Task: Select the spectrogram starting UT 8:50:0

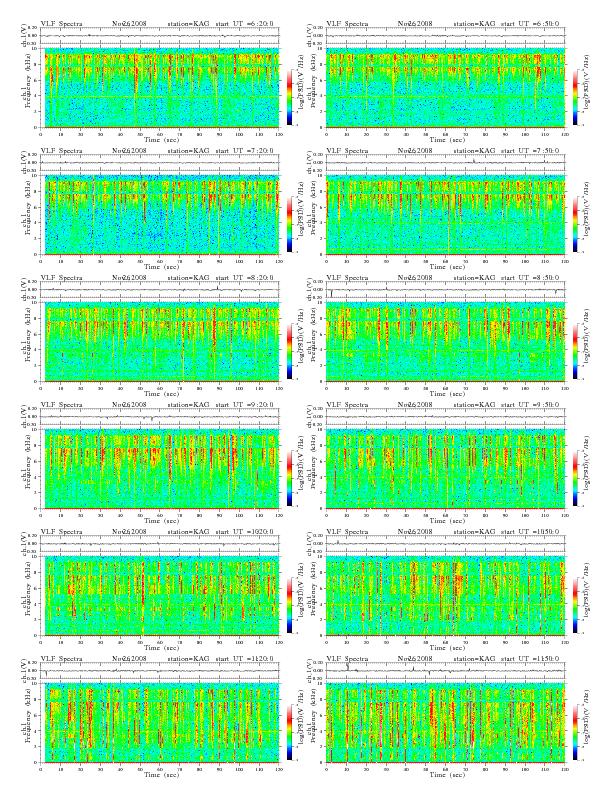Action: [x=445, y=342]
